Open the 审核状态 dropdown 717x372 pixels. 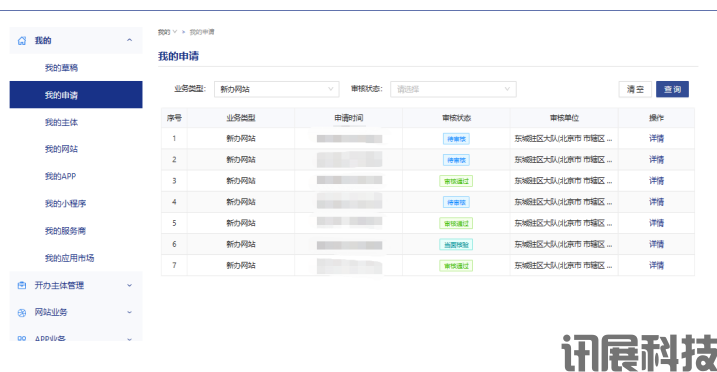tap(453, 89)
